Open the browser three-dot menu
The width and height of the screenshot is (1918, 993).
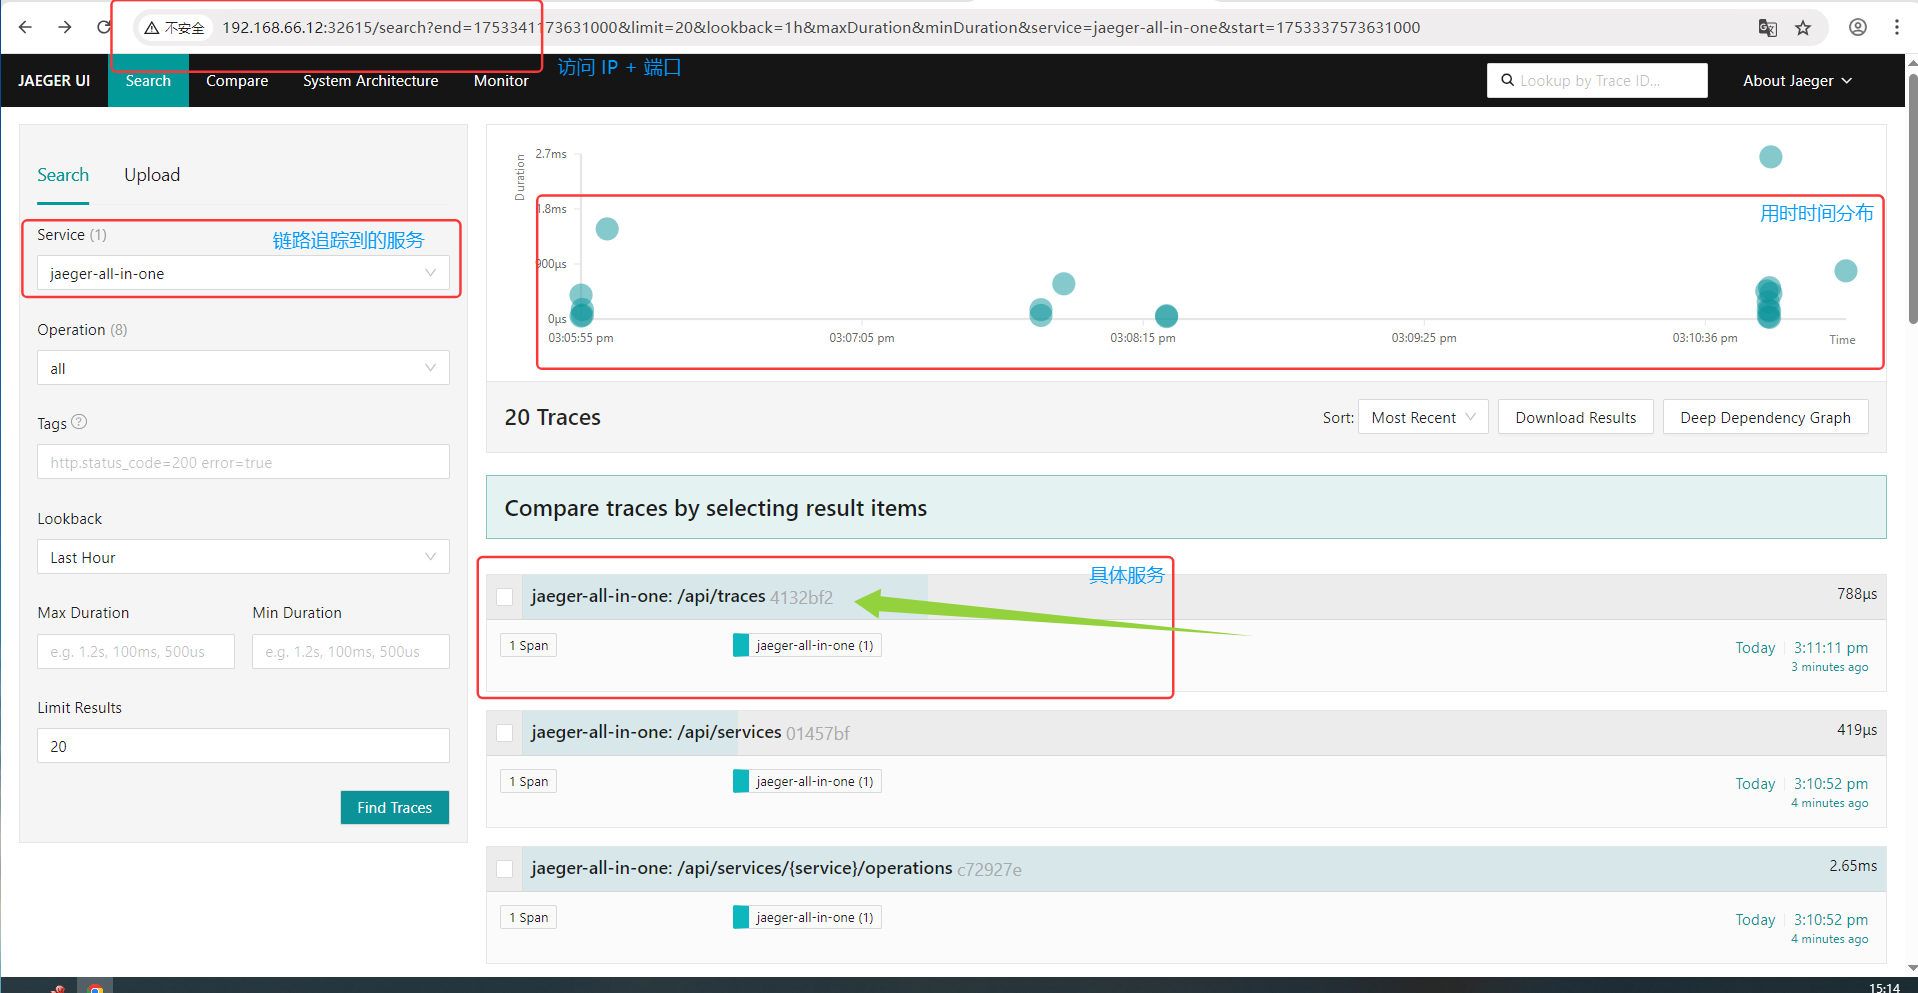pos(1896,28)
